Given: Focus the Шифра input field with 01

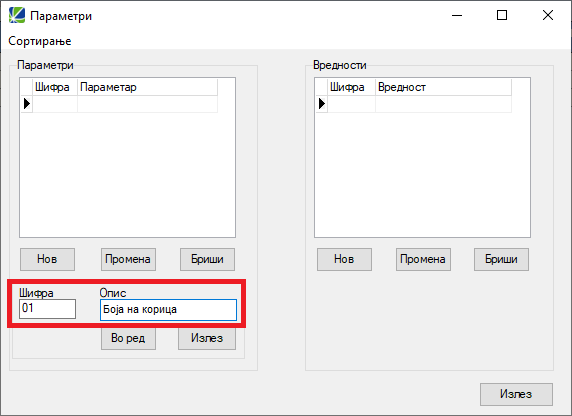Looking at the screenshot, I should [x=47, y=309].
